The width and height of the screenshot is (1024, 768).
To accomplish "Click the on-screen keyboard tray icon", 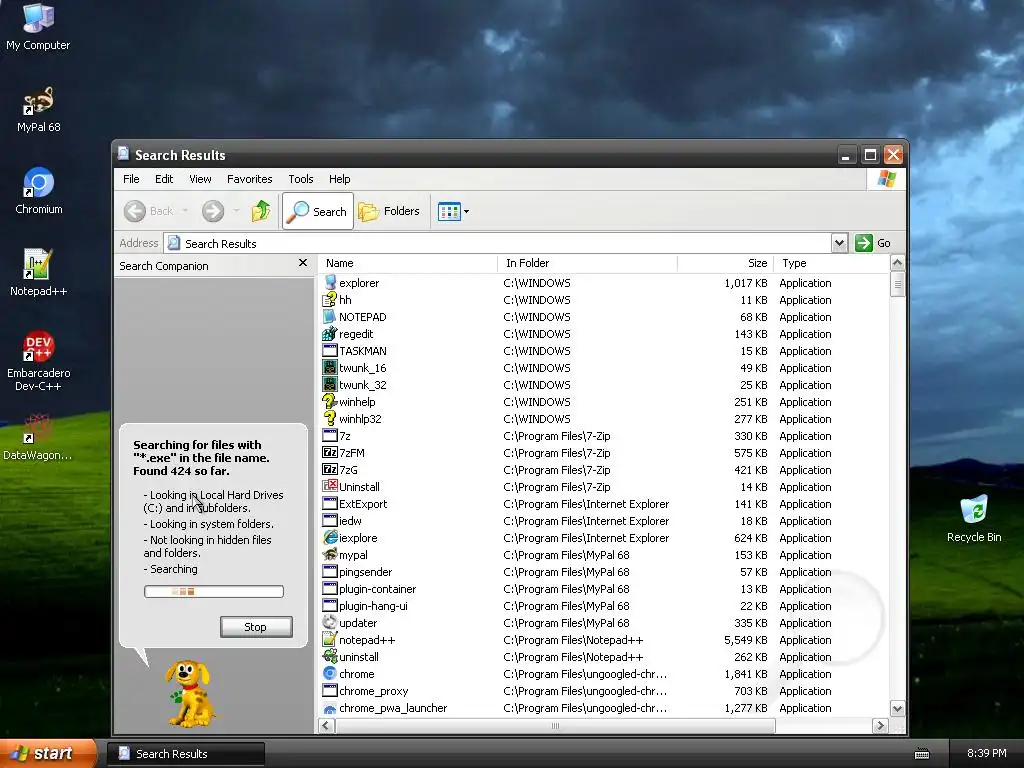I will (921, 754).
